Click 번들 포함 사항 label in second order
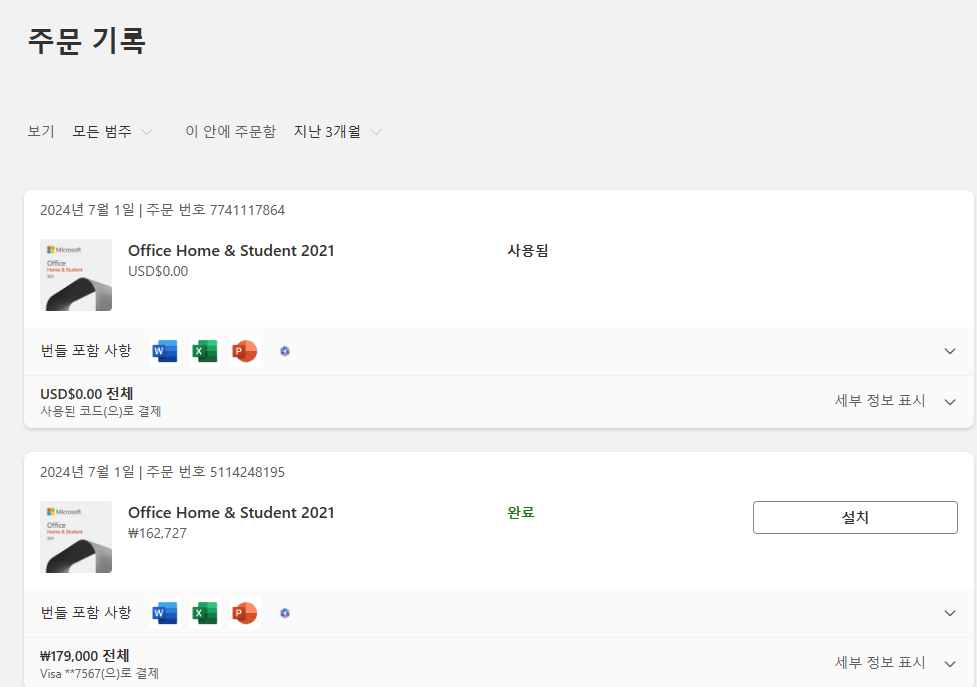This screenshot has height=687, width=977. click(x=86, y=614)
